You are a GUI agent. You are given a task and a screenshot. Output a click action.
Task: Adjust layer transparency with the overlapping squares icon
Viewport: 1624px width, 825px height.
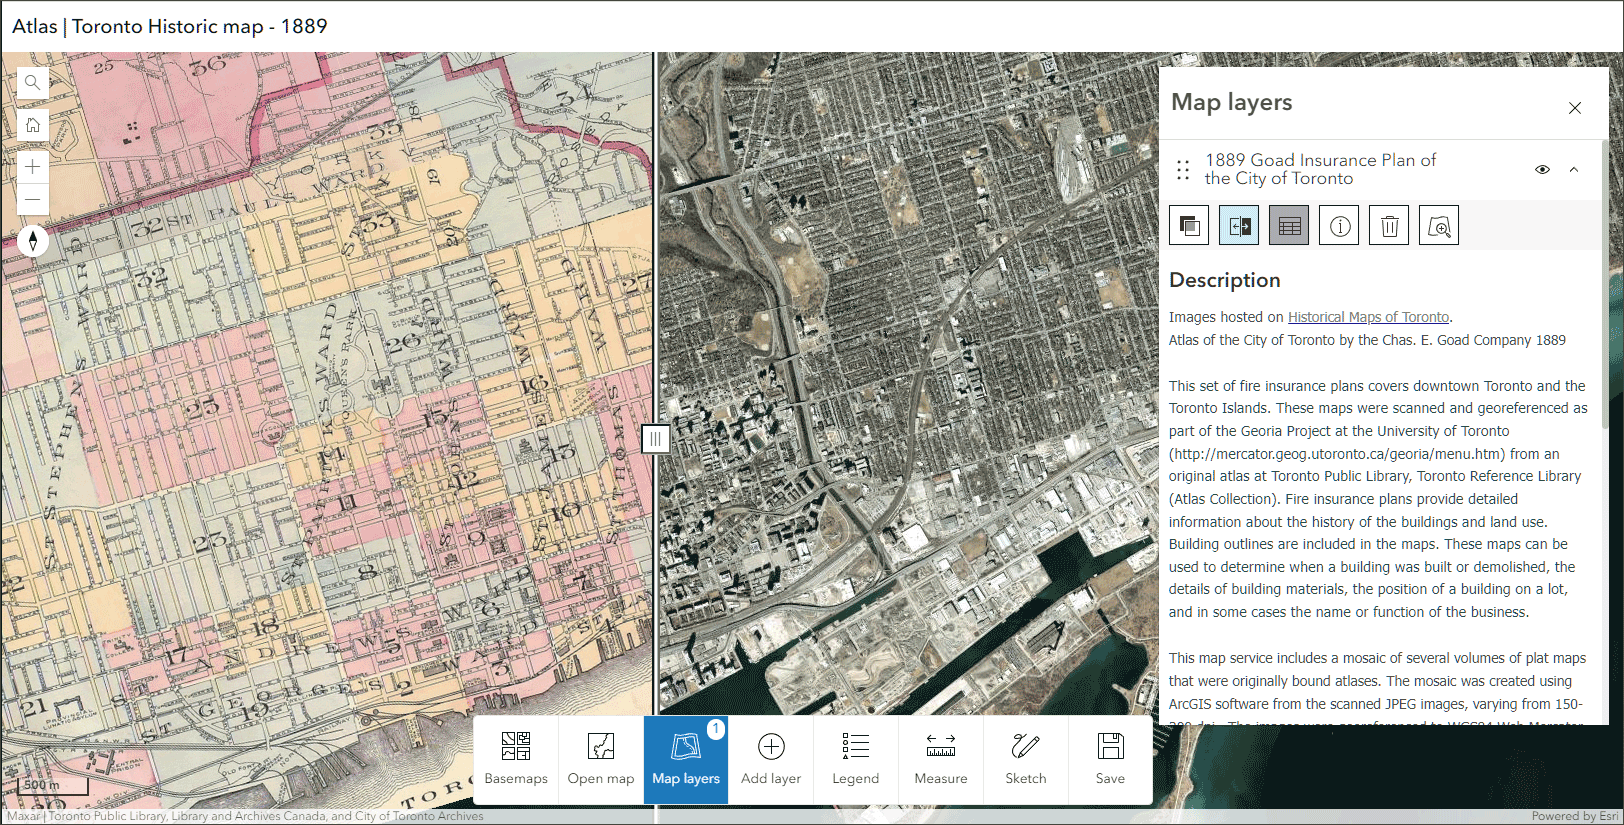click(1189, 226)
